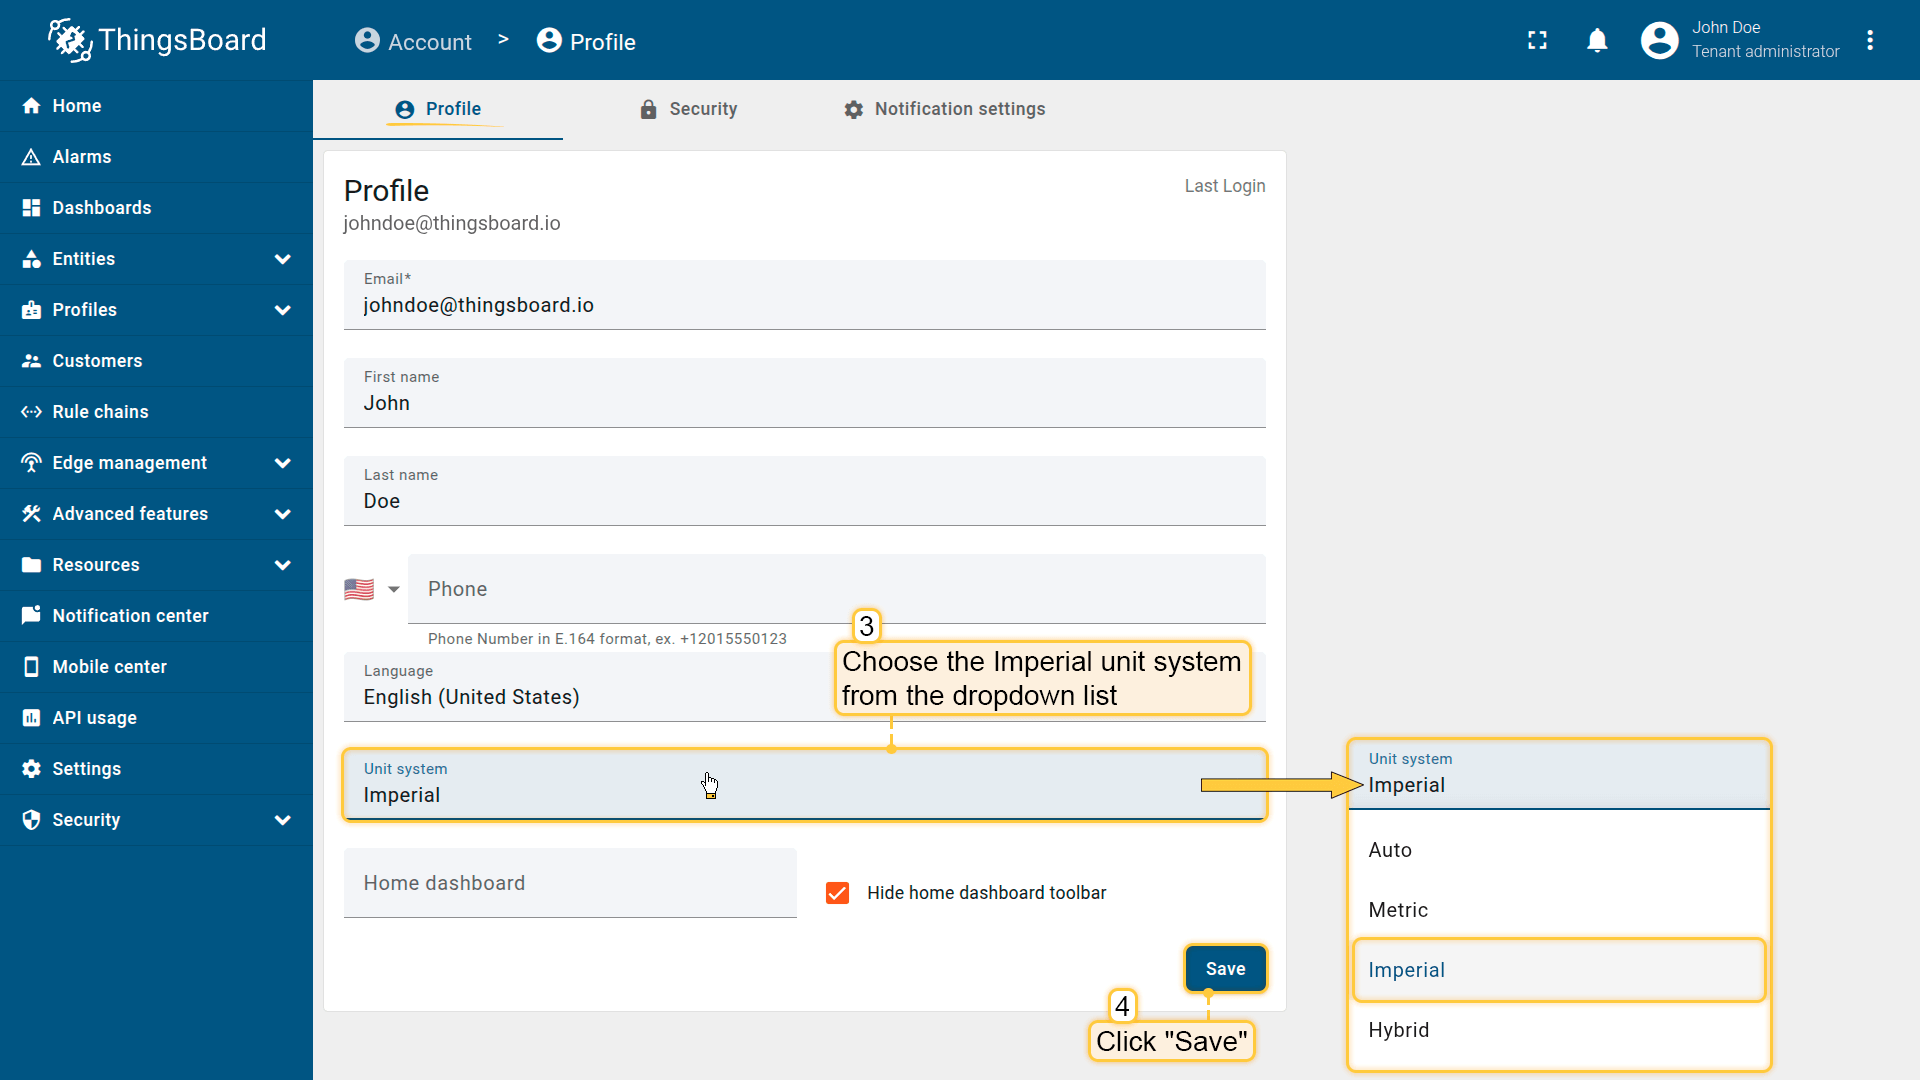Open the three-dot user menu
Viewport: 1920px width, 1080px height.
click(x=1869, y=40)
